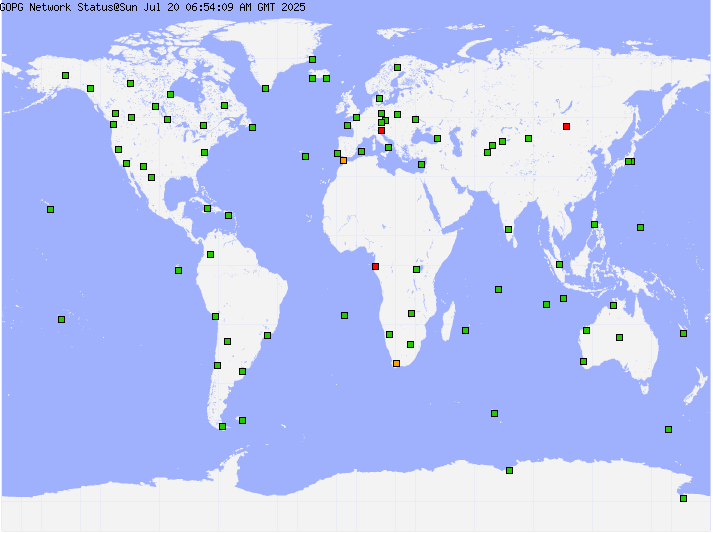
Task: Select the green marker in the central South Pacific
Action: tap(61, 320)
